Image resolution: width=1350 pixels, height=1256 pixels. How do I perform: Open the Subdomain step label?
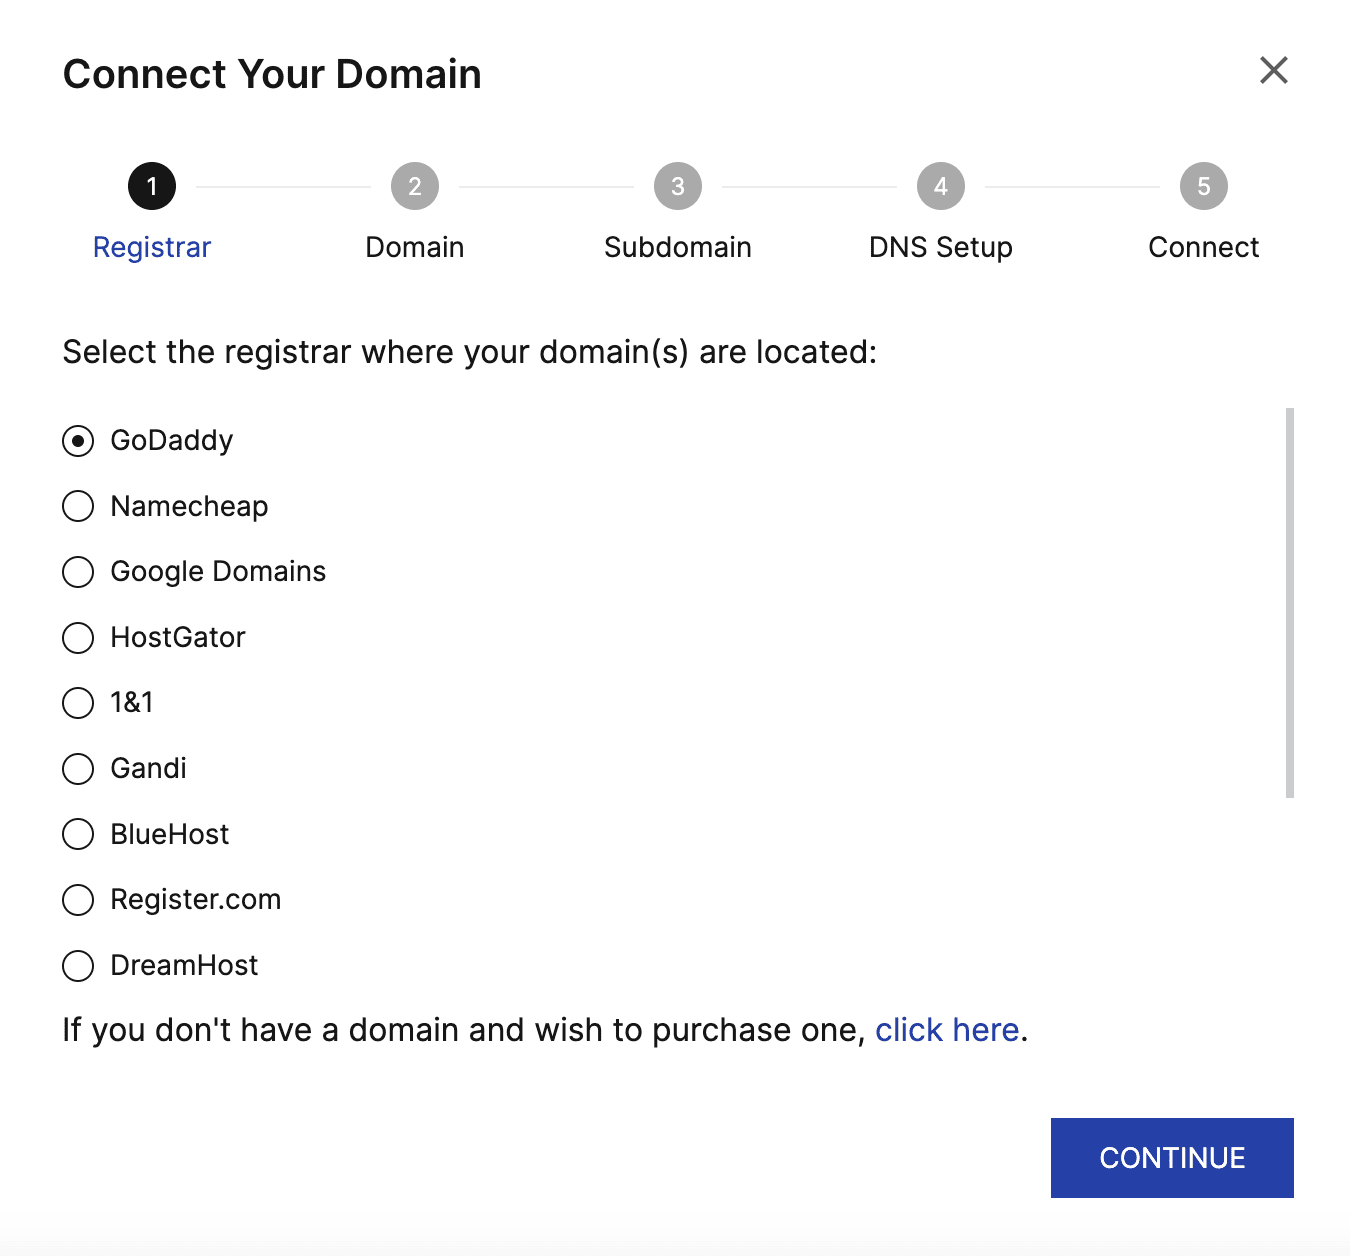pos(678,247)
